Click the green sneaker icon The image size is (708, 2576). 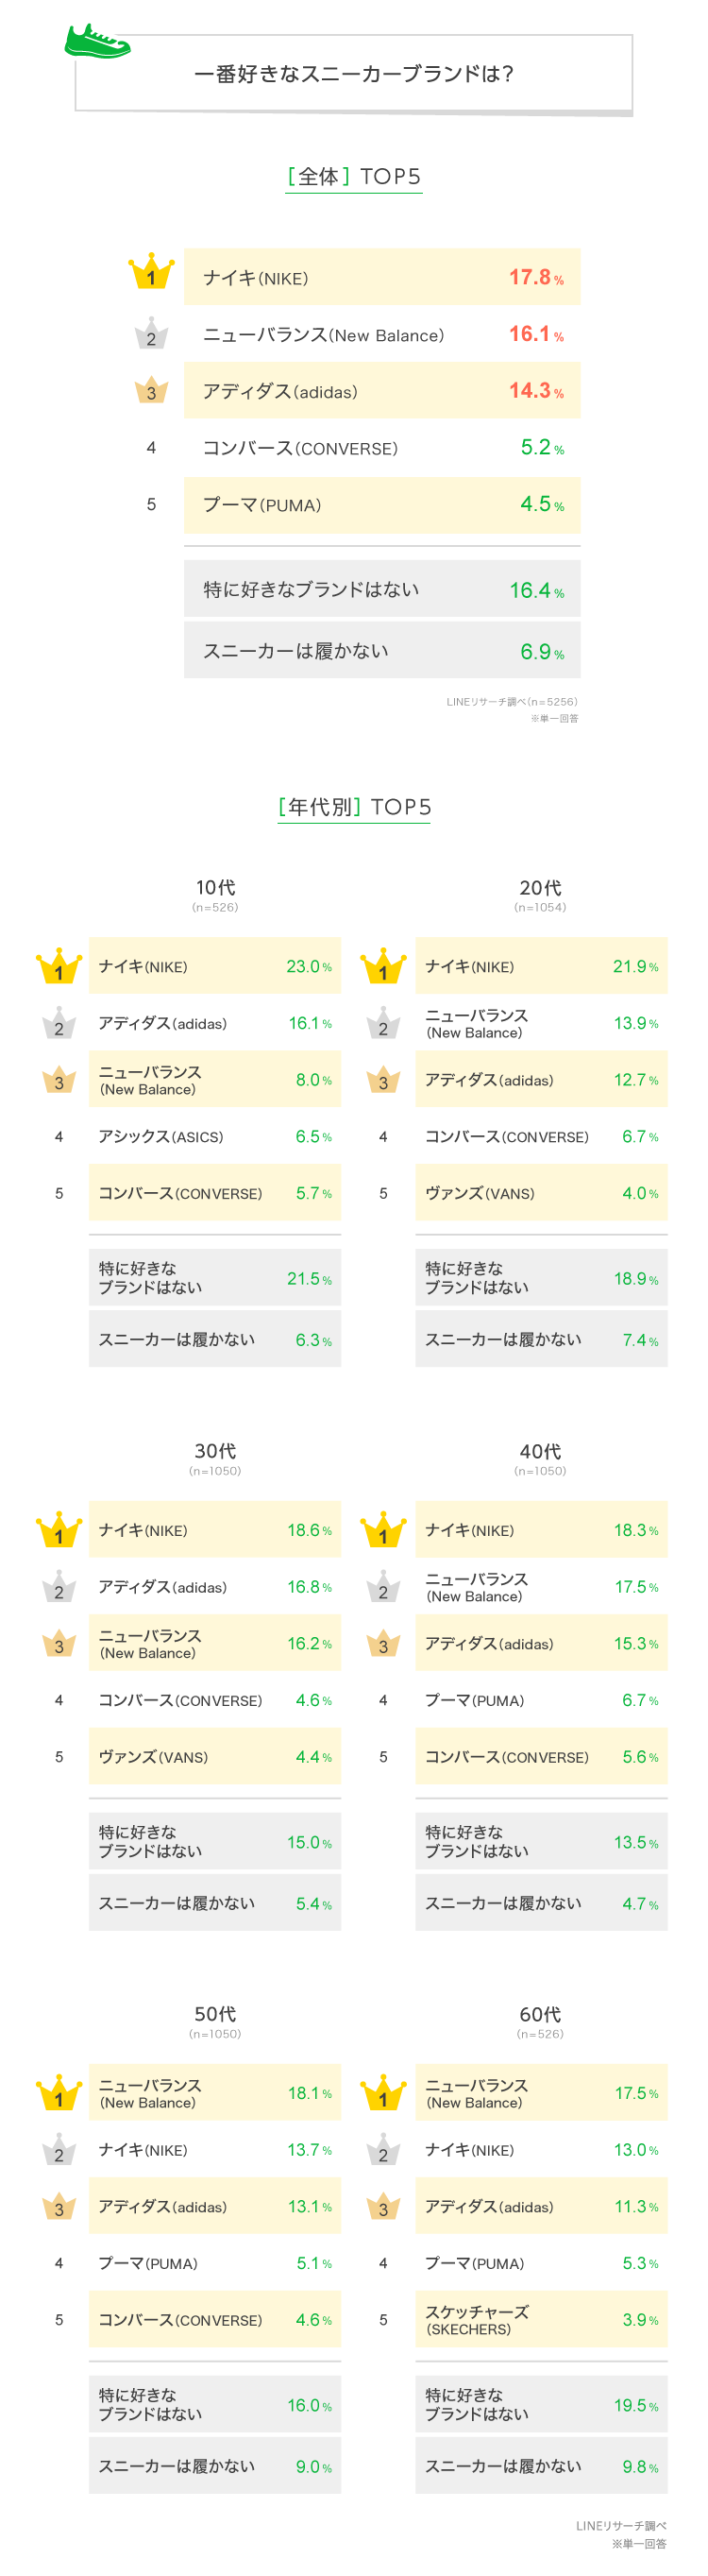coord(96,42)
